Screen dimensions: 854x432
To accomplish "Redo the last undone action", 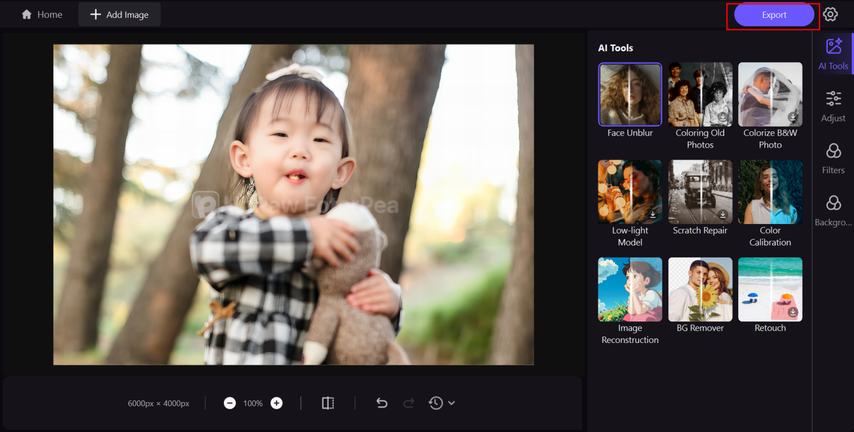I will click(408, 403).
